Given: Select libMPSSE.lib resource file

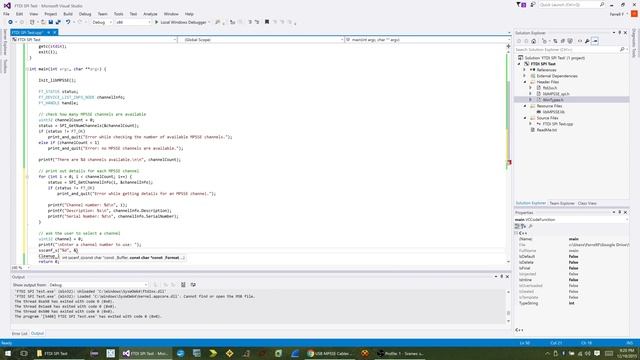Looking at the screenshot, I should tap(553, 112).
